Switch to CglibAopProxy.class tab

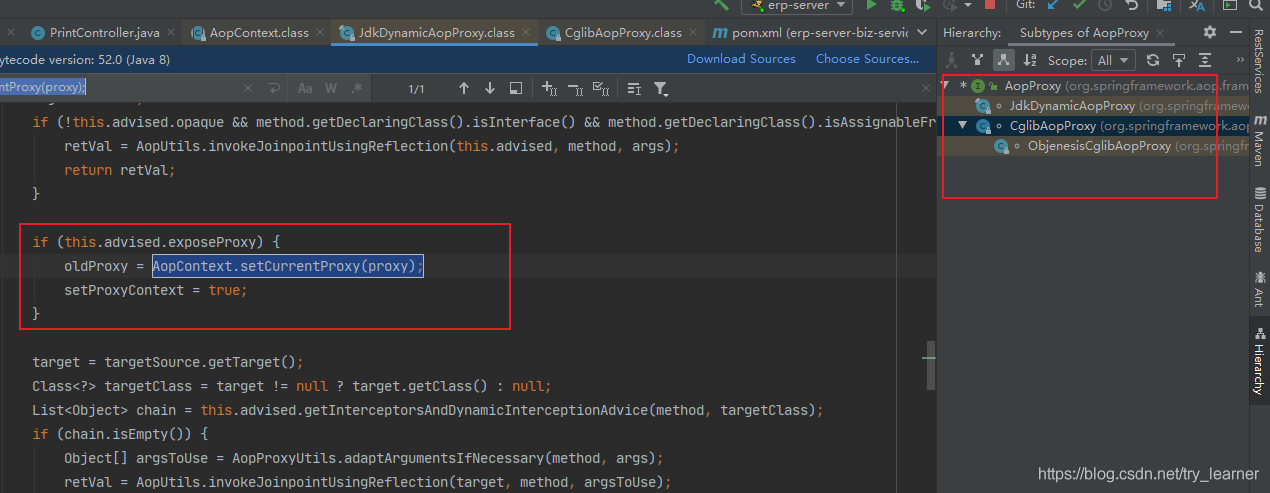click(622, 32)
